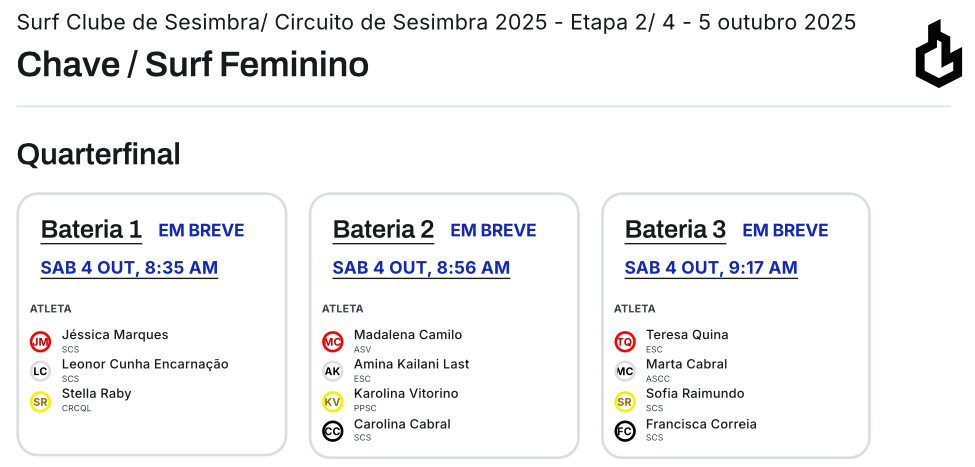Open the Bateria 3 heat link
Viewport: 975px width, 467px height.
pos(675,230)
